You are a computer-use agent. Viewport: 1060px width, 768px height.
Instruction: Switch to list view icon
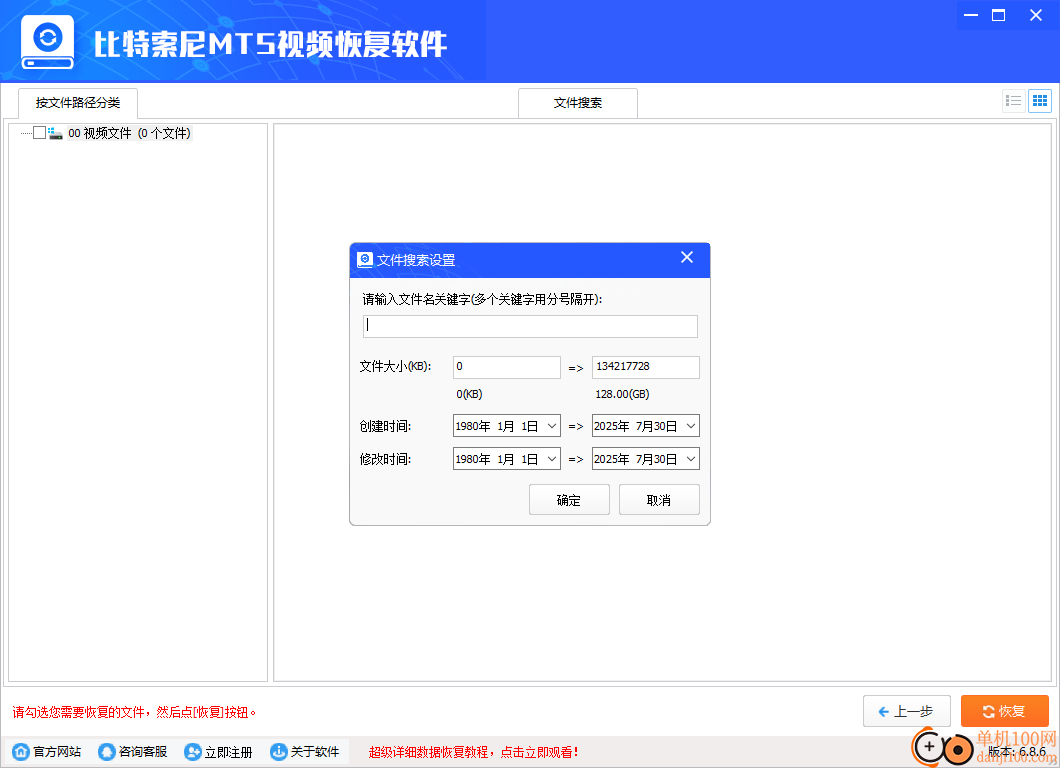pyautogui.click(x=1013, y=101)
